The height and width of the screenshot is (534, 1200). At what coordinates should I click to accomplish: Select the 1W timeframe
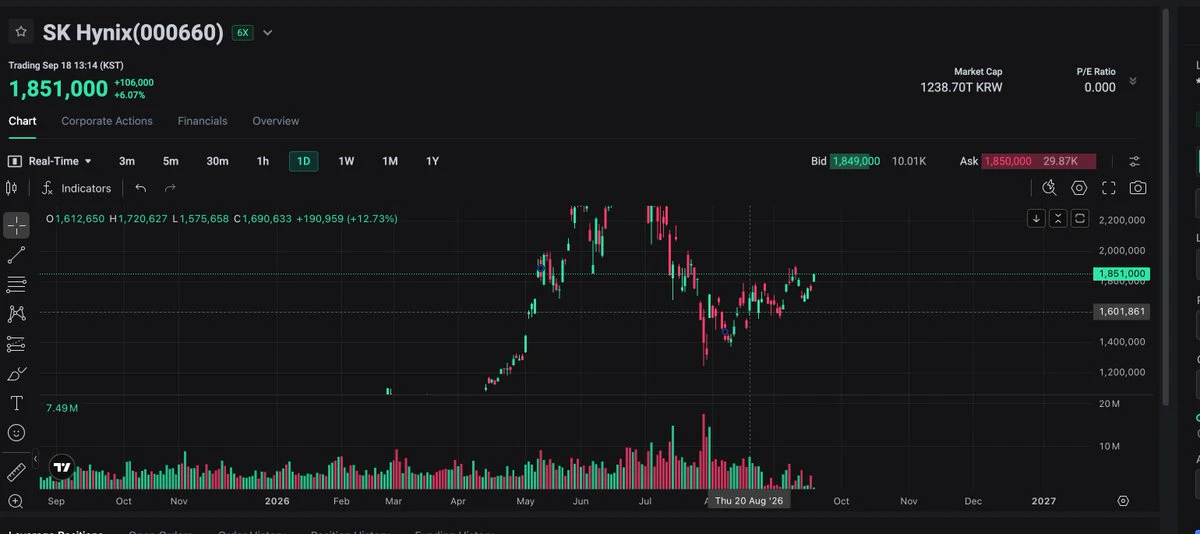pos(346,161)
